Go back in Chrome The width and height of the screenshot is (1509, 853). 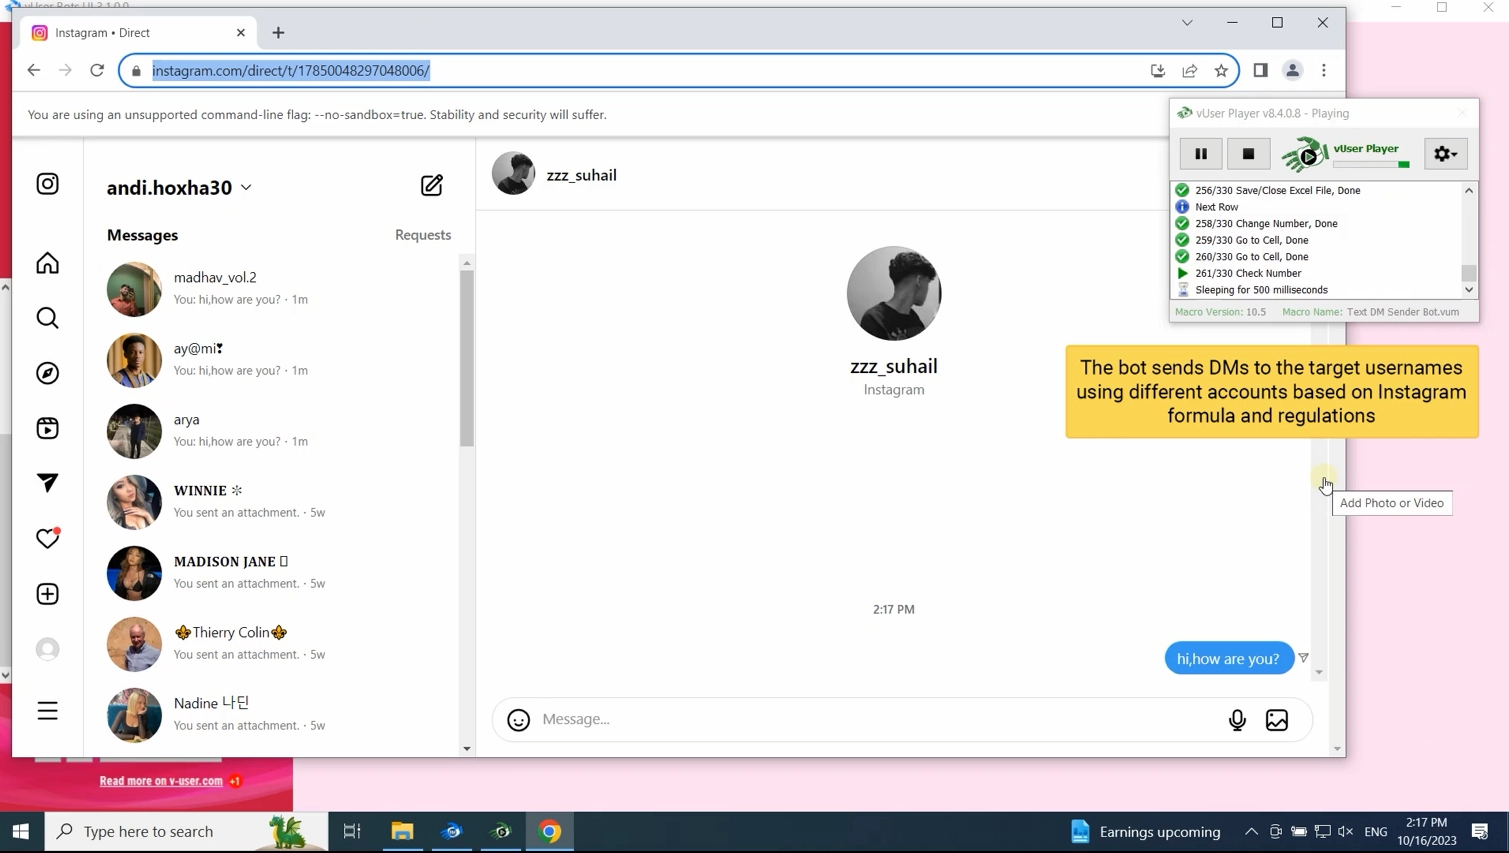point(34,71)
